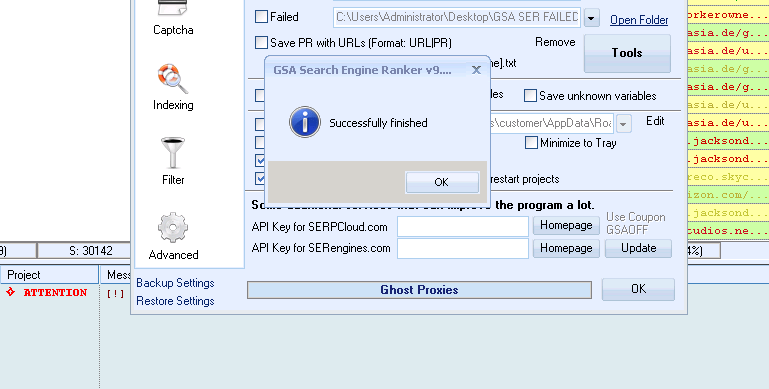Toggle Save PR with URLs checkbox

click(261, 43)
